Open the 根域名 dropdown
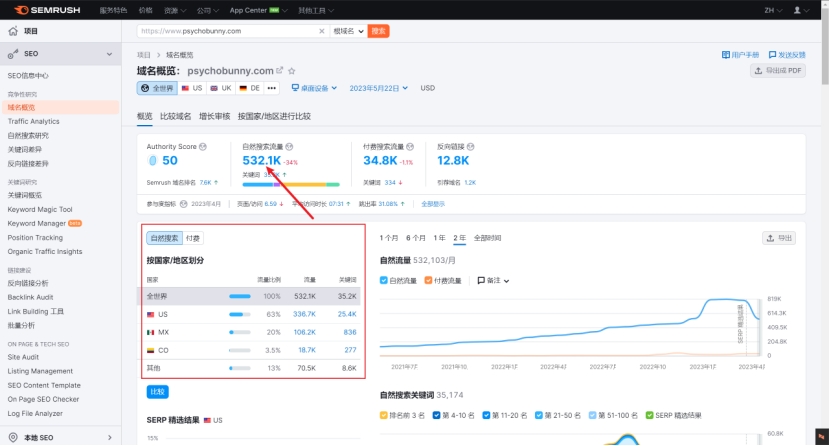The height and width of the screenshot is (446, 830). pos(348,31)
